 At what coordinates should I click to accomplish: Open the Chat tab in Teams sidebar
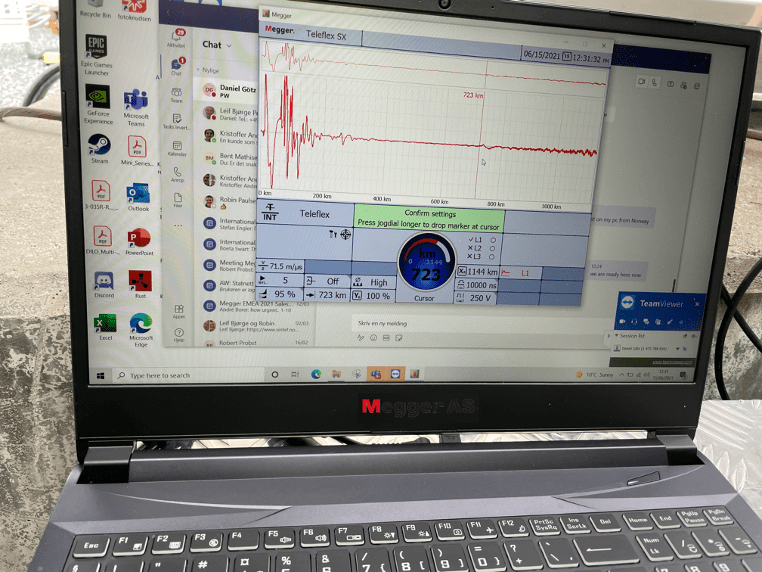(x=176, y=65)
